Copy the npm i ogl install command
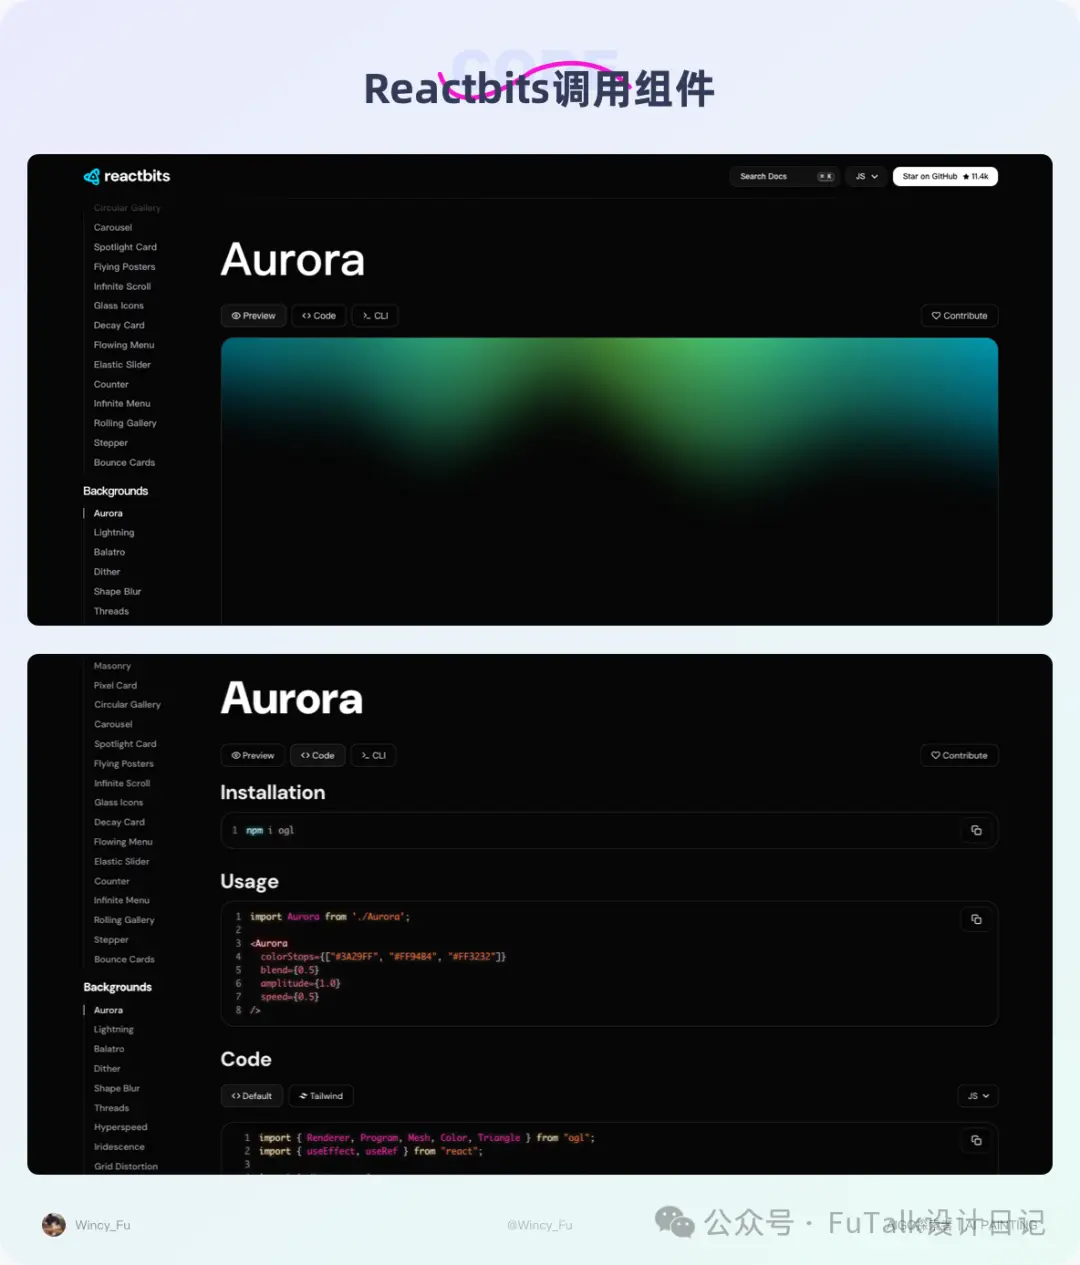Screen dimensions: 1080x1265 (x=976, y=830)
